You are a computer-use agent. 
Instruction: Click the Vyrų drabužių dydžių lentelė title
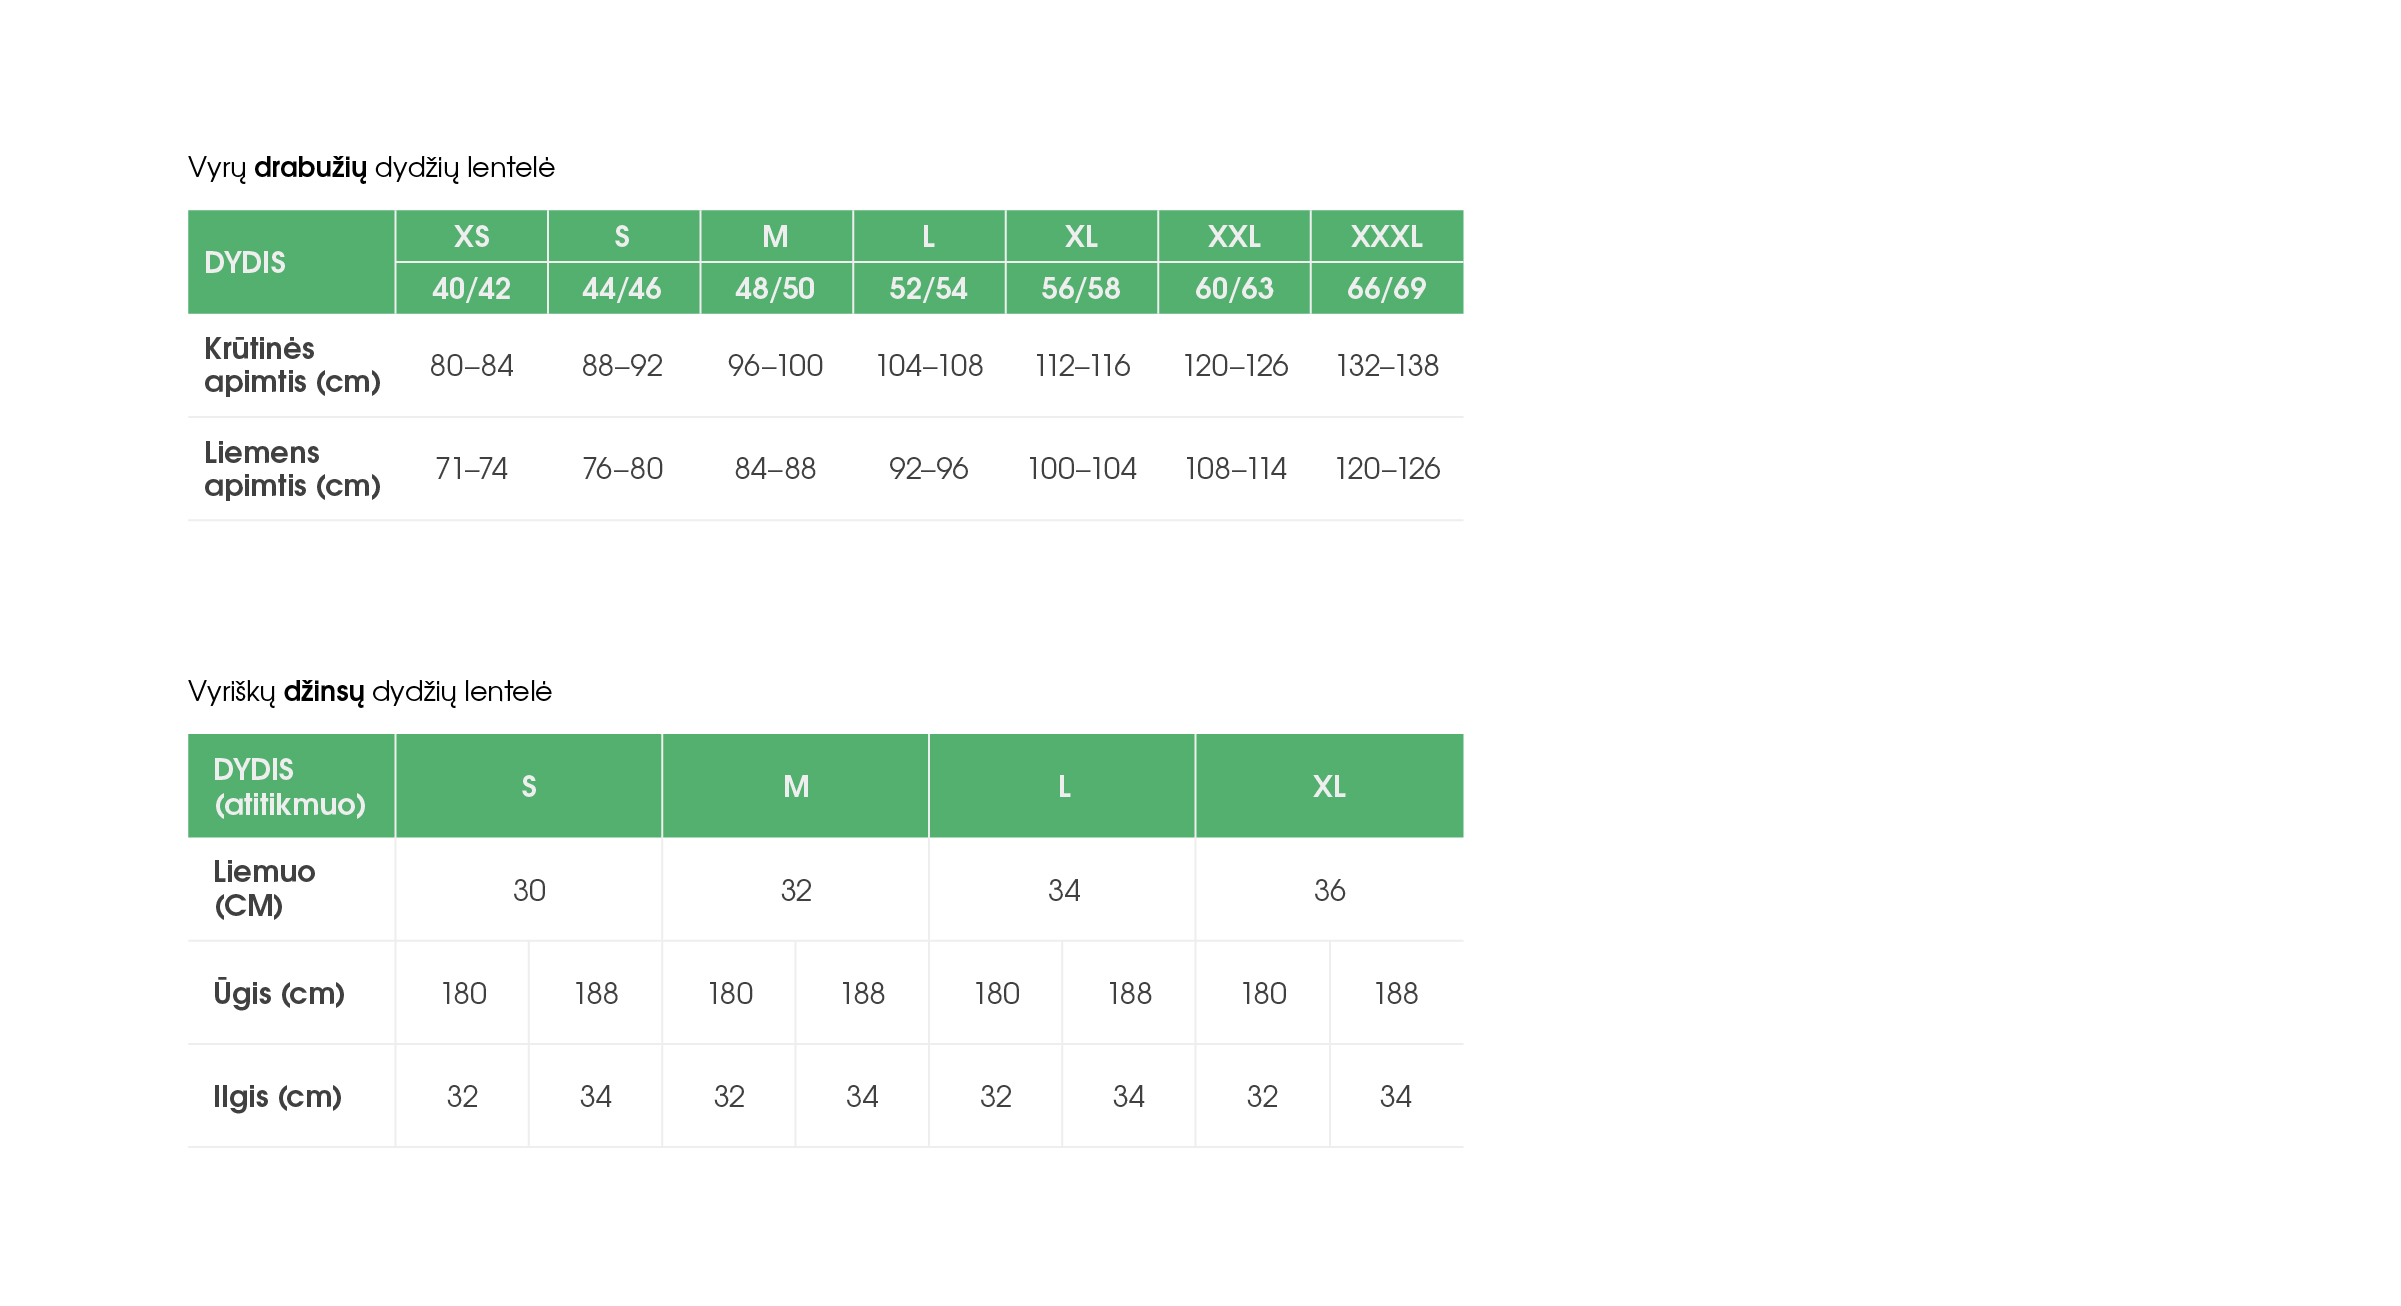[x=371, y=168]
